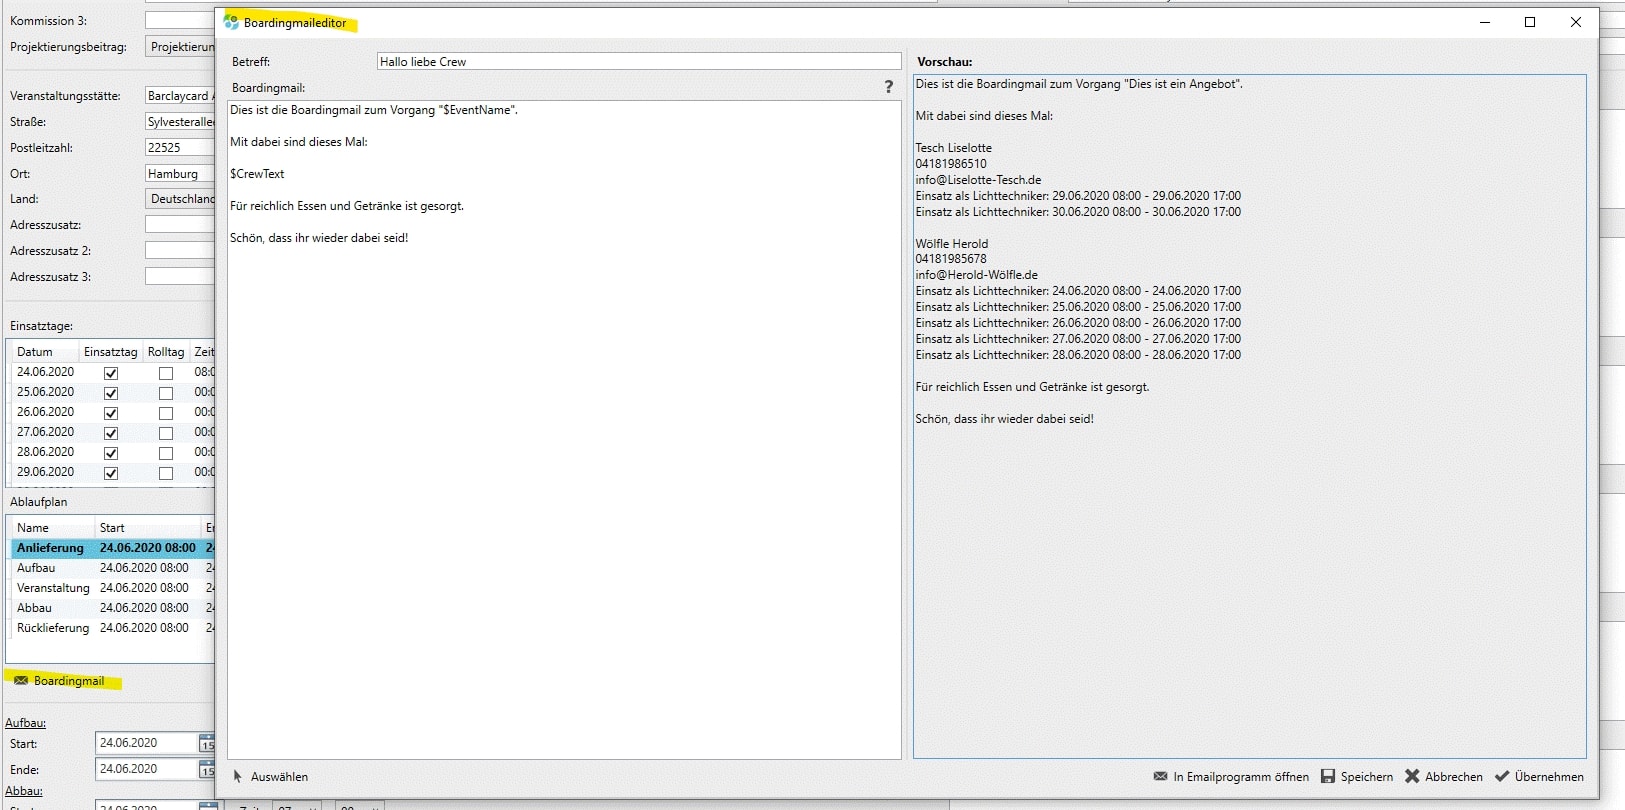This screenshot has height=810, width=1625.
Task: Click the Kommission 3 input field
Action: (180, 20)
